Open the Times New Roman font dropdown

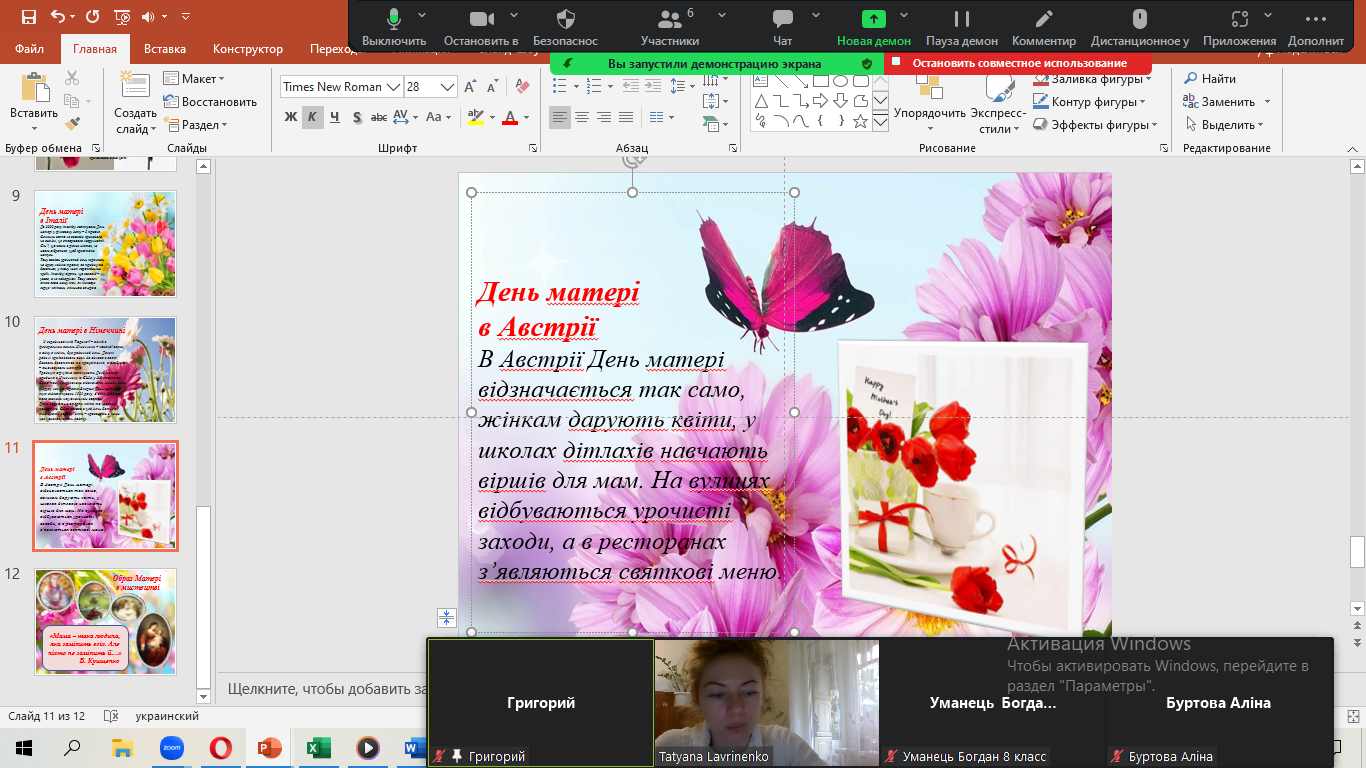393,87
